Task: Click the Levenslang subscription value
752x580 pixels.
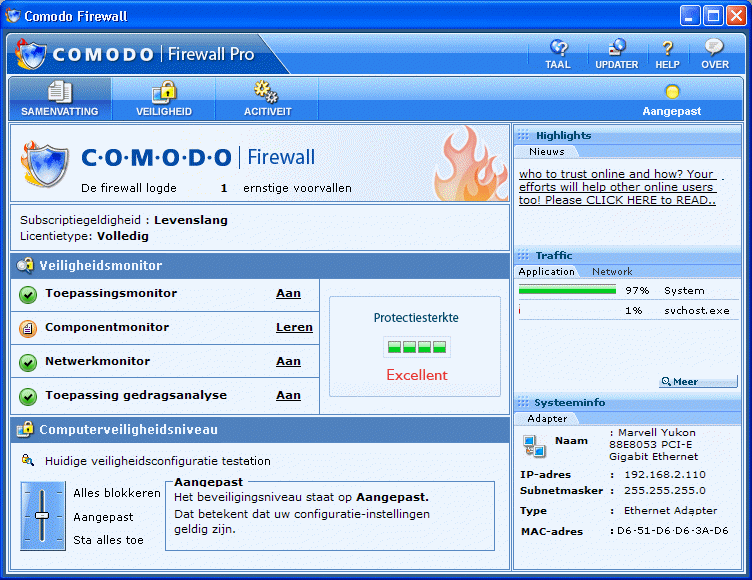Action: [x=191, y=220]
